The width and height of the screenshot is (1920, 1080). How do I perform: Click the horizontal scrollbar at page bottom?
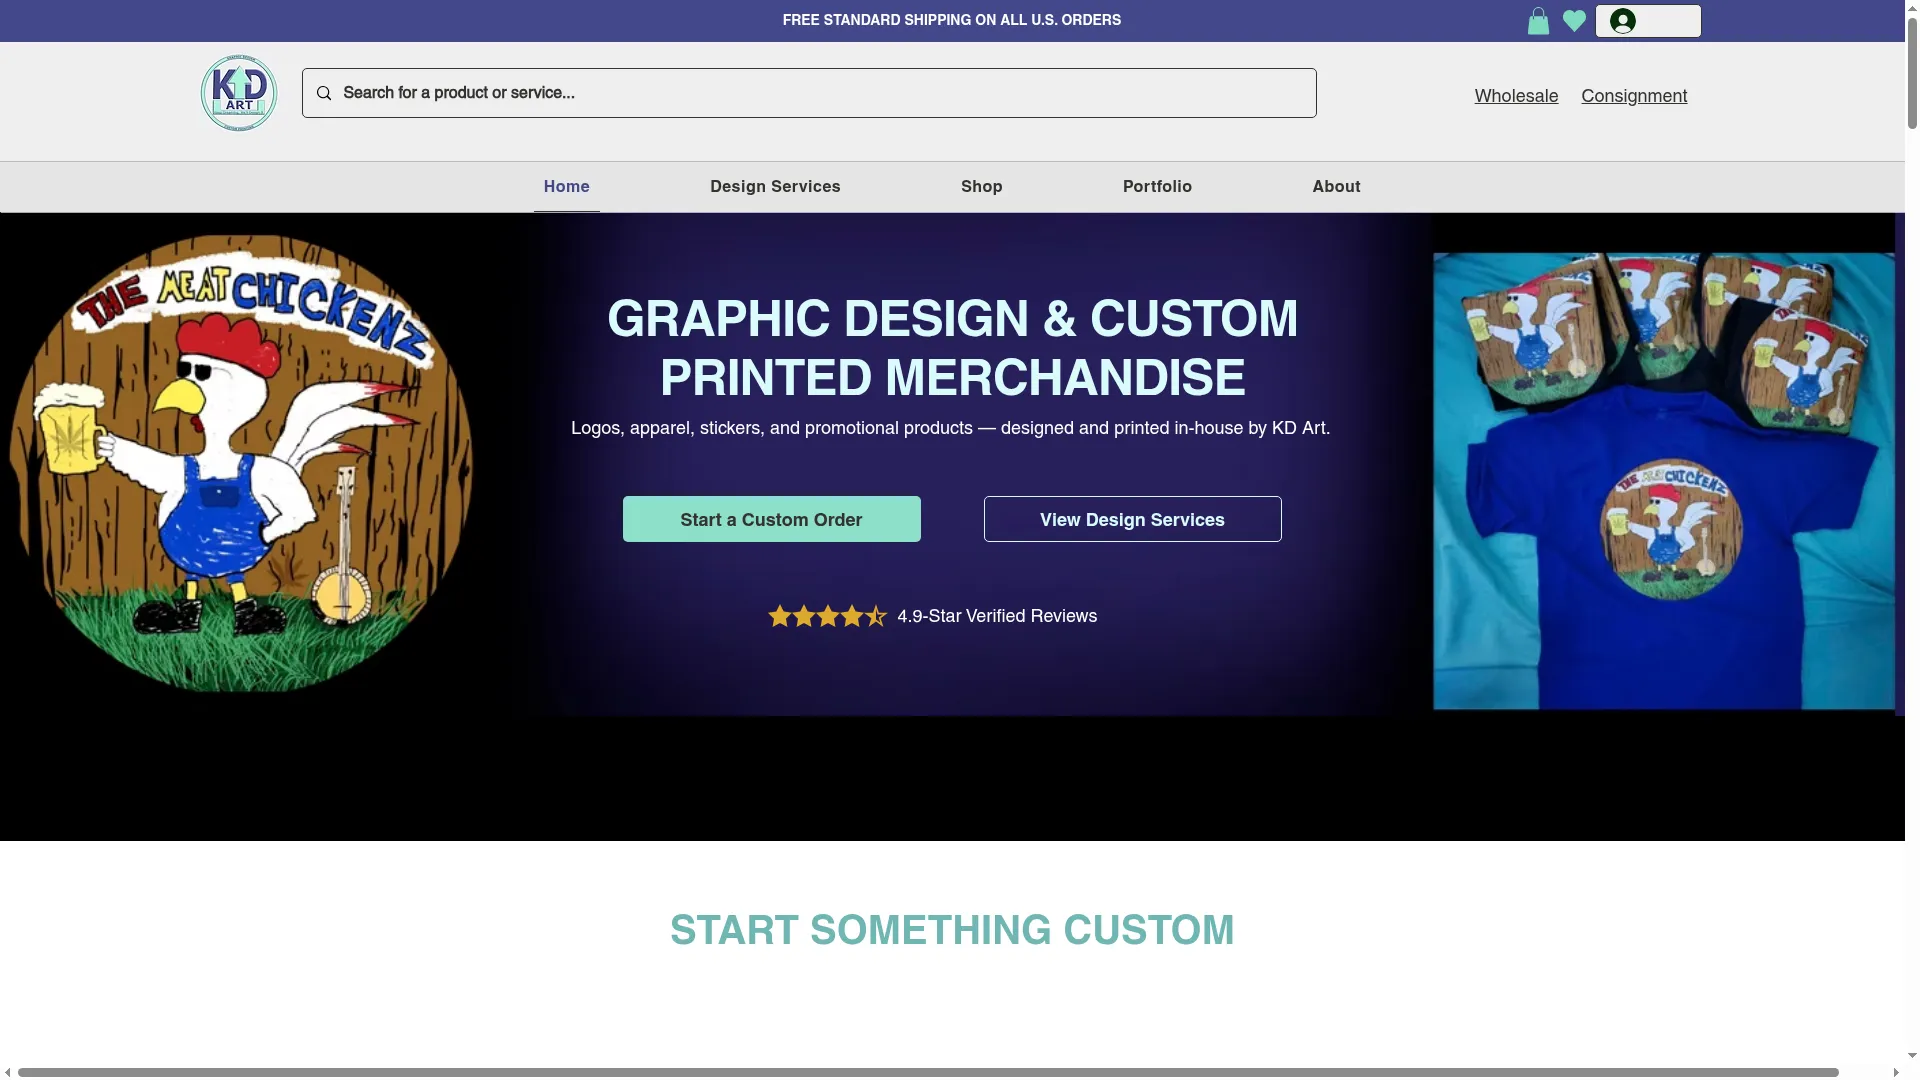point(928,1072)
